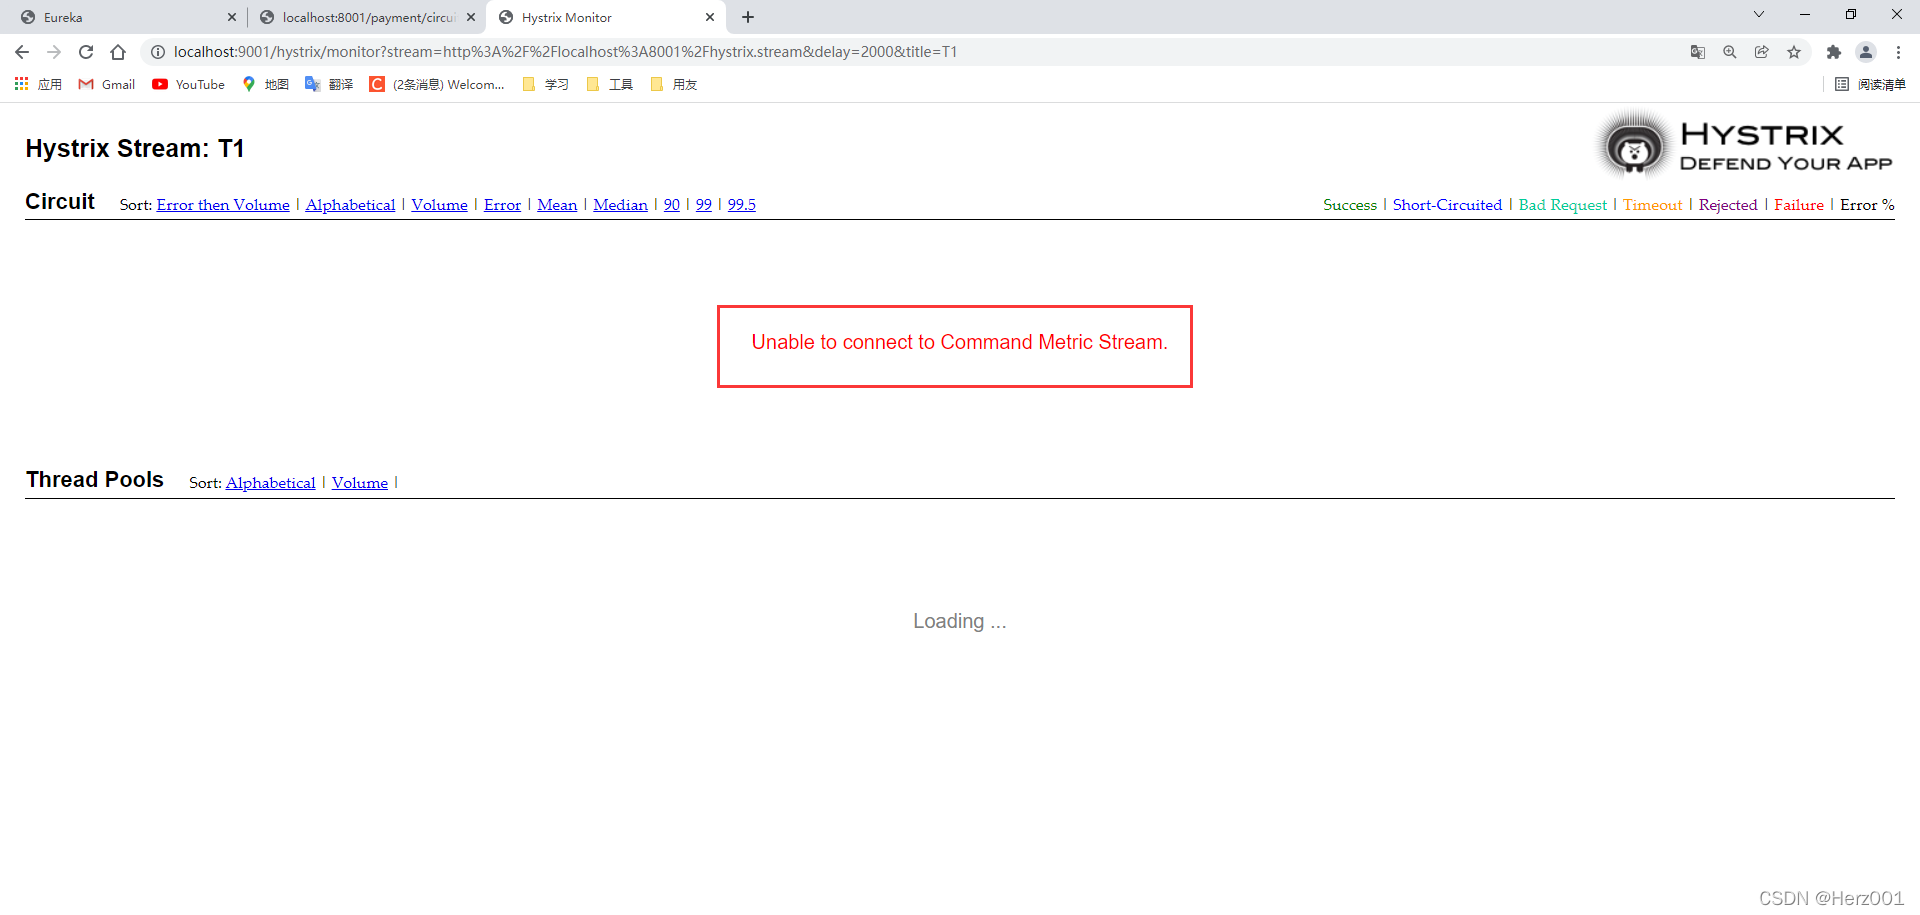Viewport: 1920px width, 915px height.
Task: Open the 学习 bookmarks folder
Action: point(546,85)
